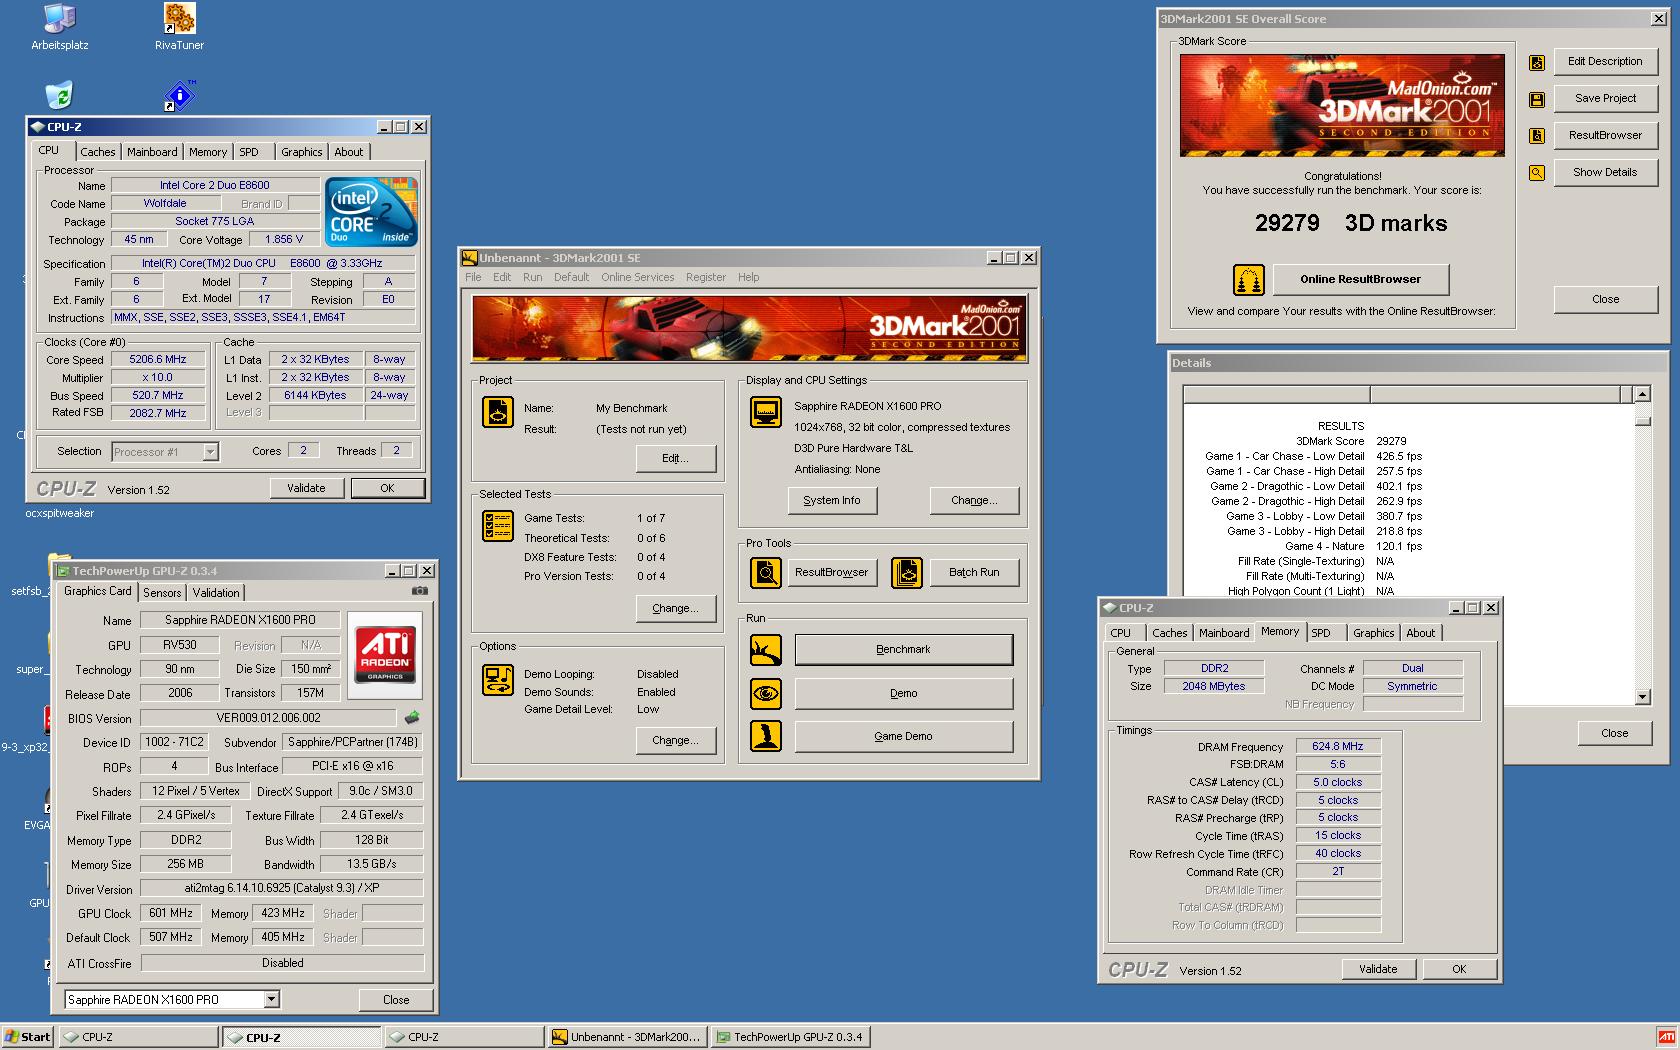Open the Processor selection dropdown in CPU-Z
1680x1050 pixels.
click(x=210, y=452)
